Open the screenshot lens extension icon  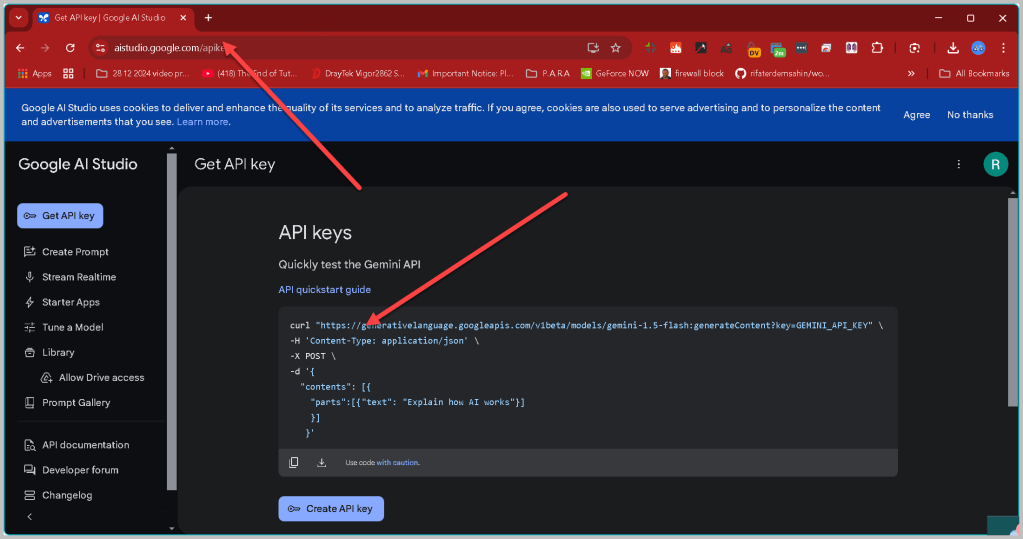point(915,48)
